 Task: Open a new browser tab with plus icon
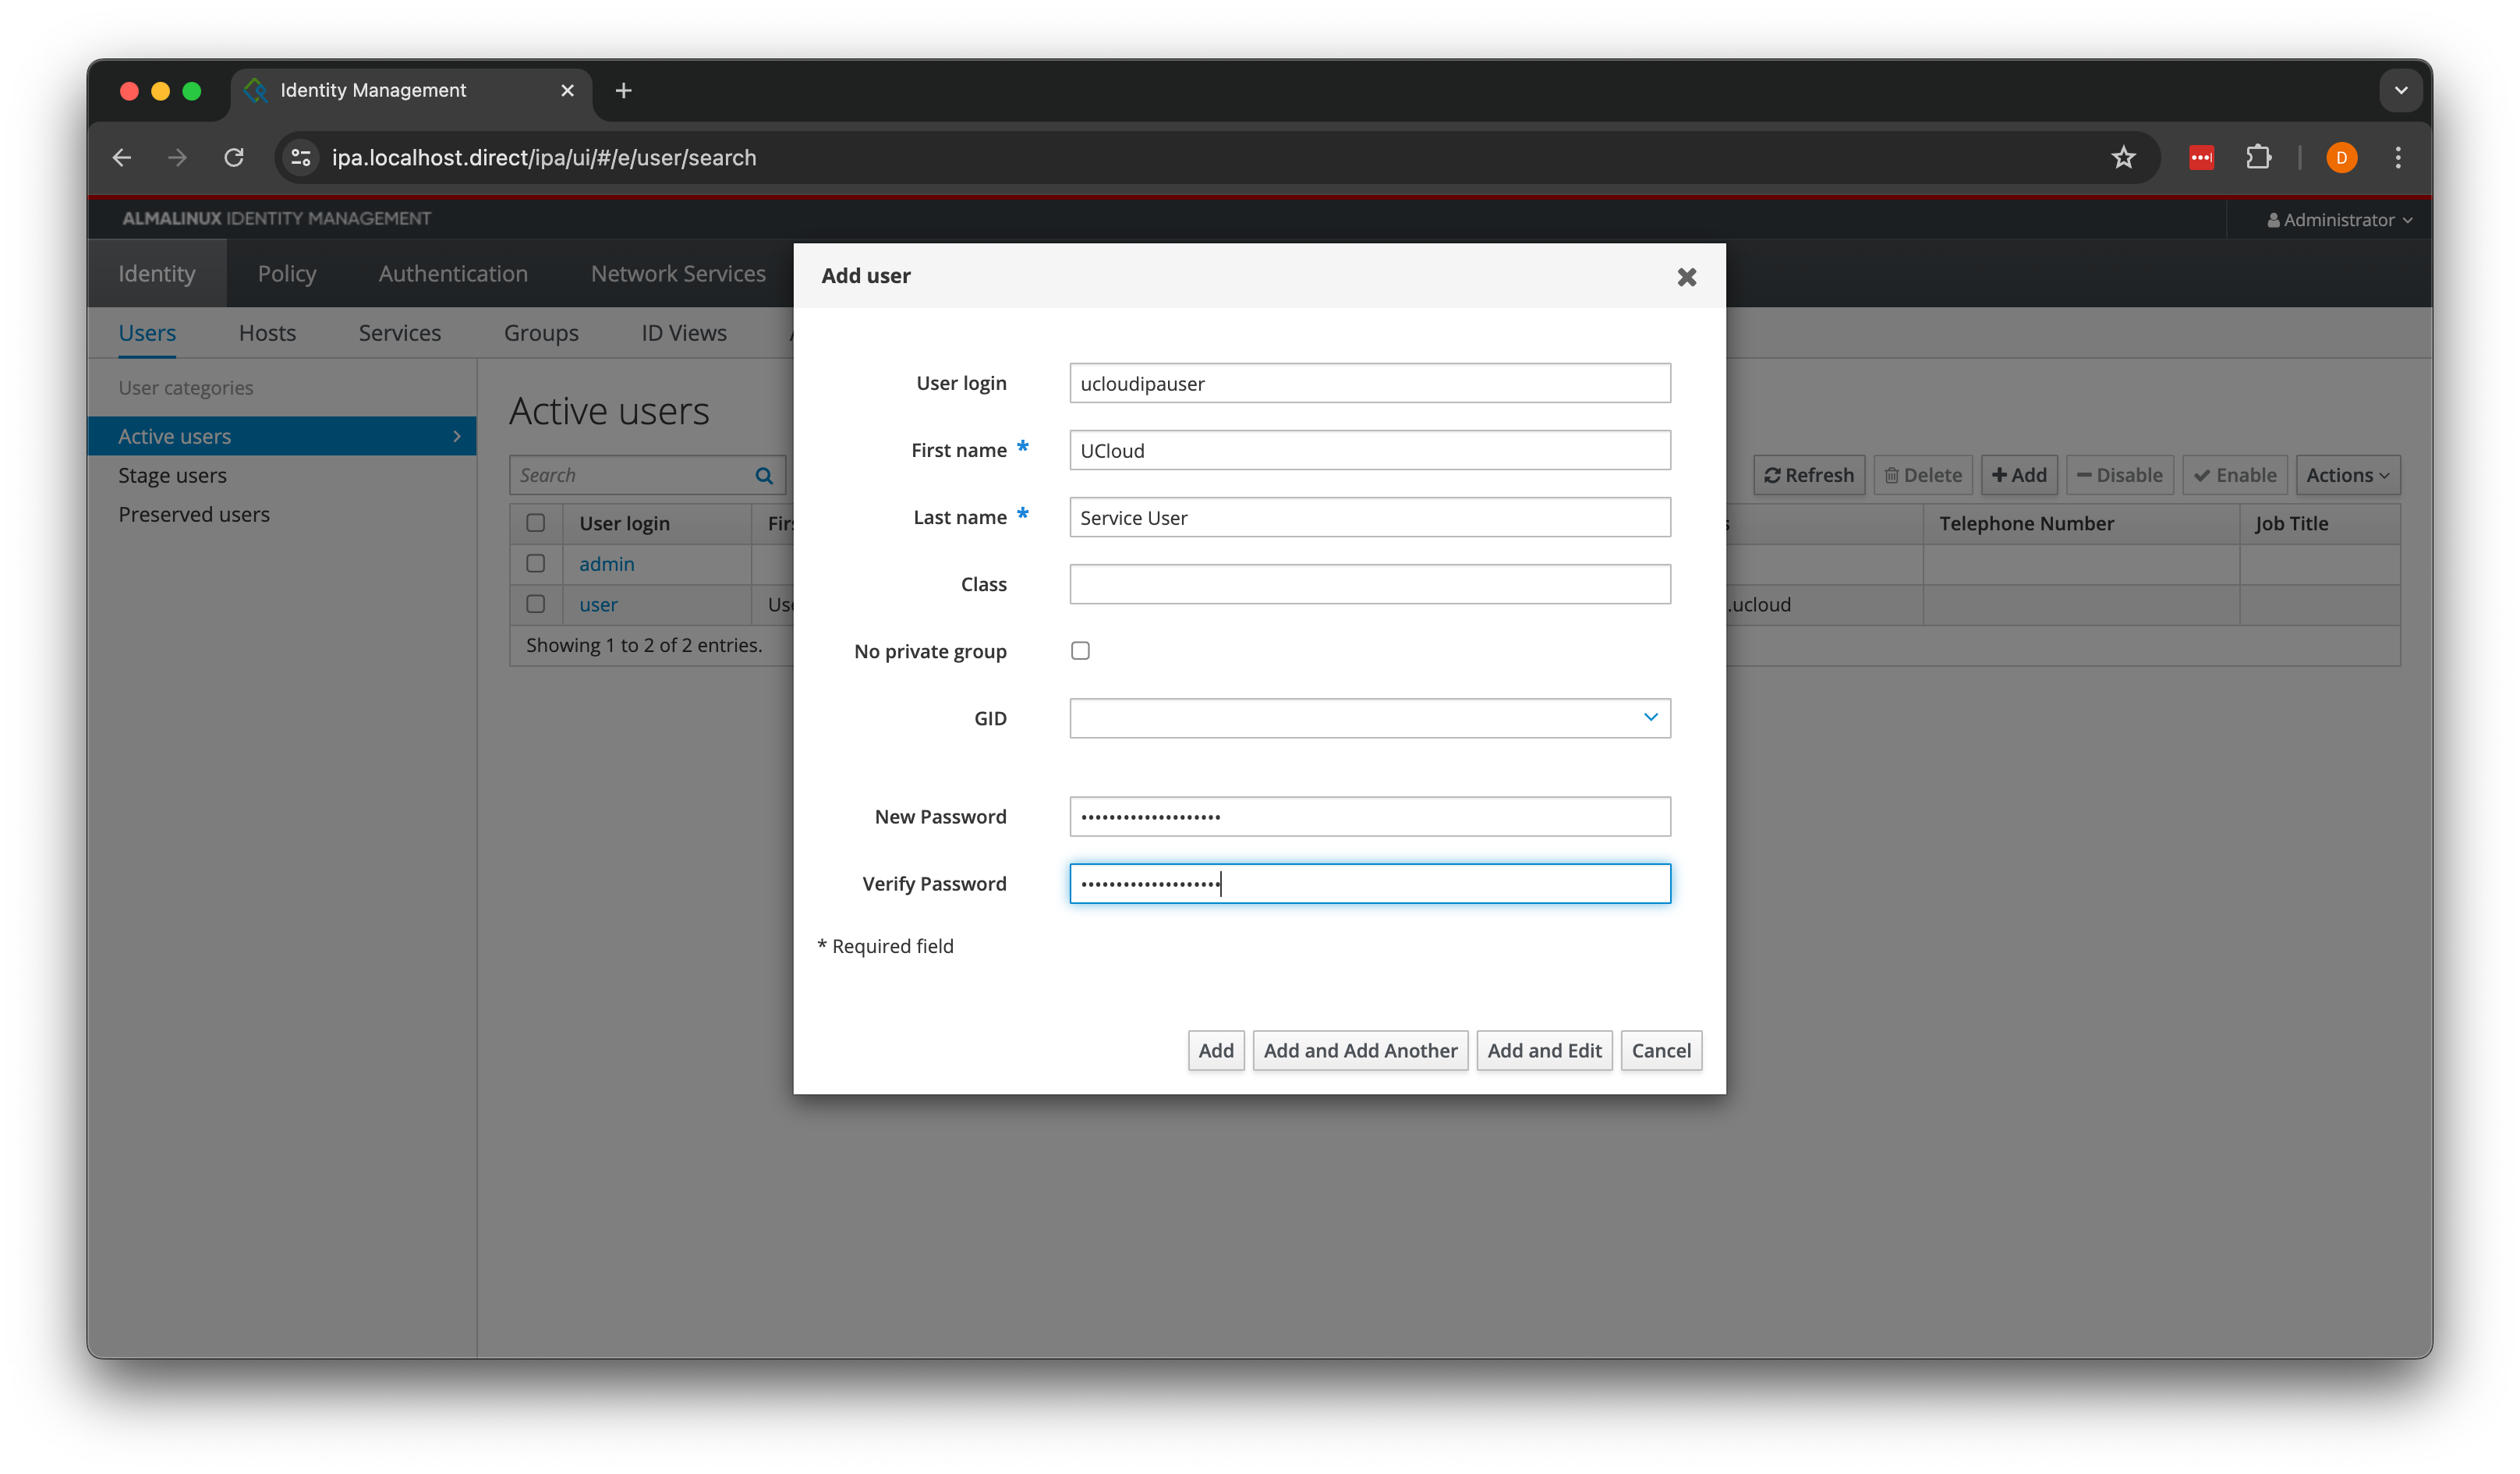pyautogui.click(x=623, y=90)
